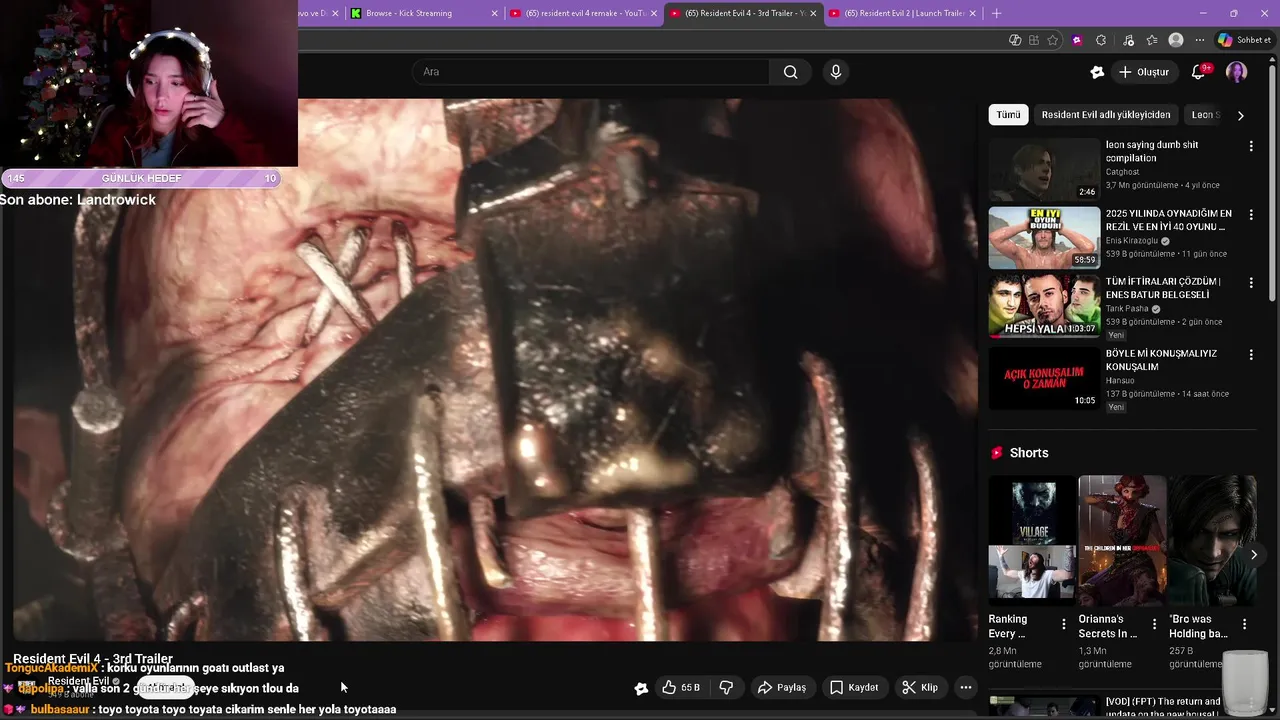Close the Browse - Kick Streaming tab

[x=494, y=13]
